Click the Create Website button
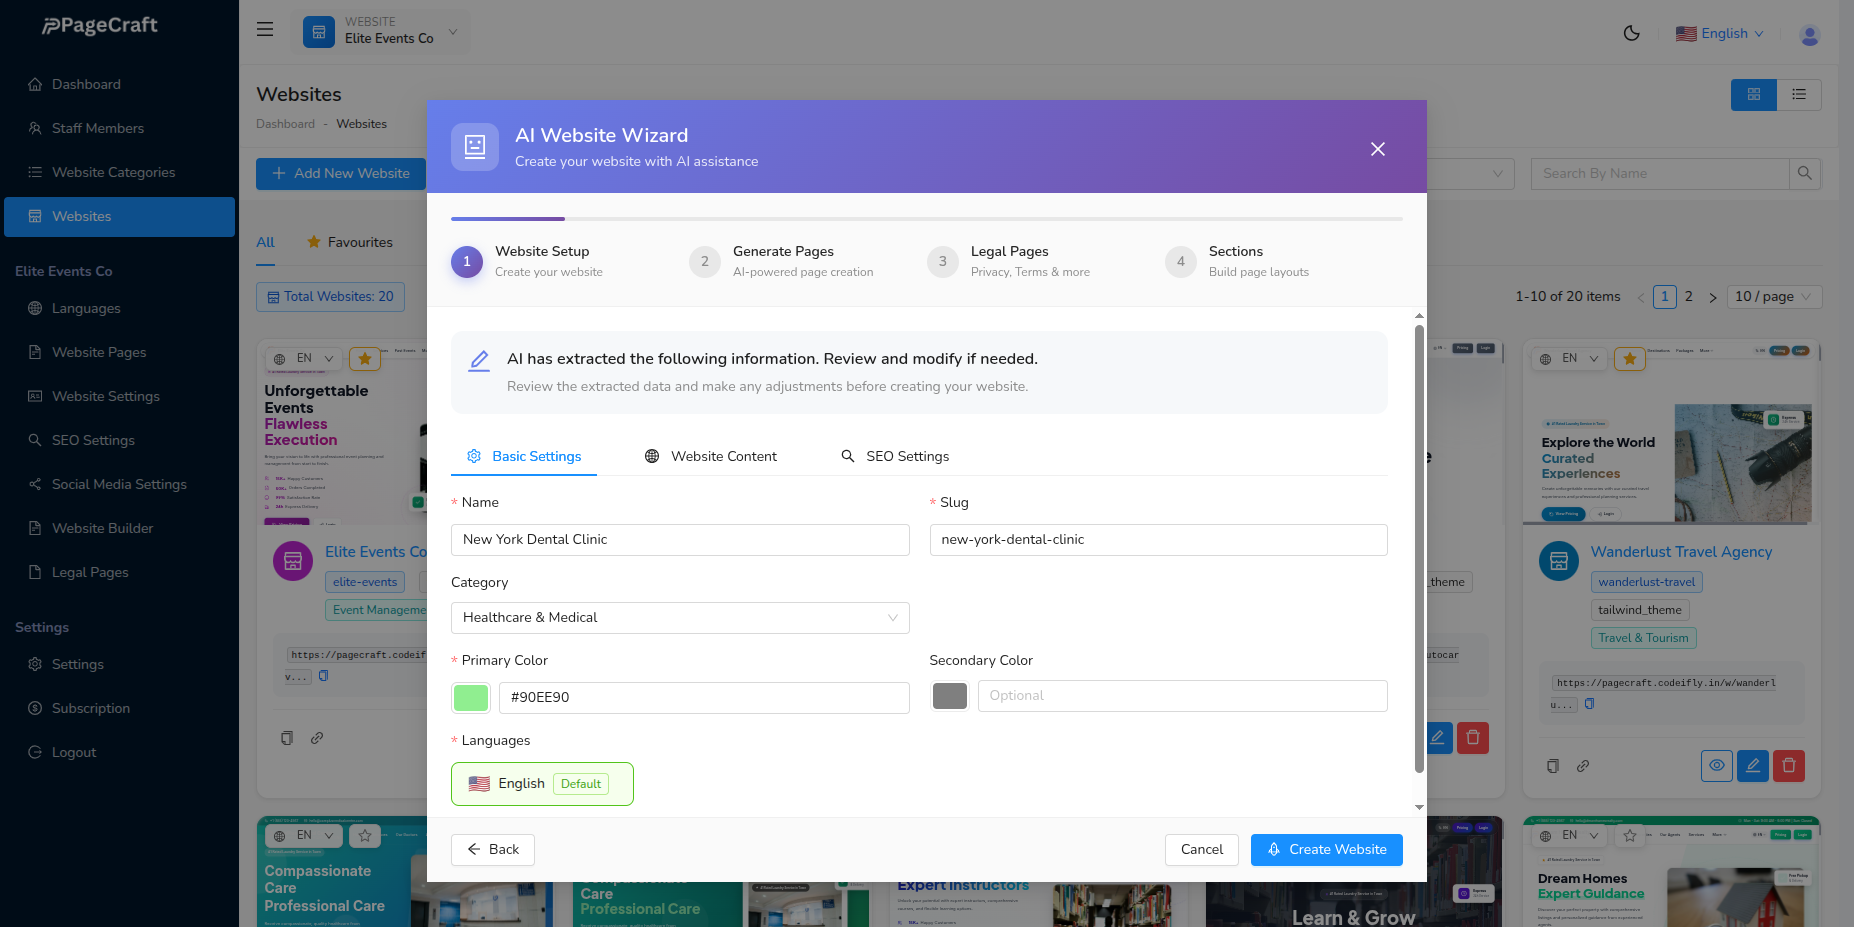 [1326, 849]
